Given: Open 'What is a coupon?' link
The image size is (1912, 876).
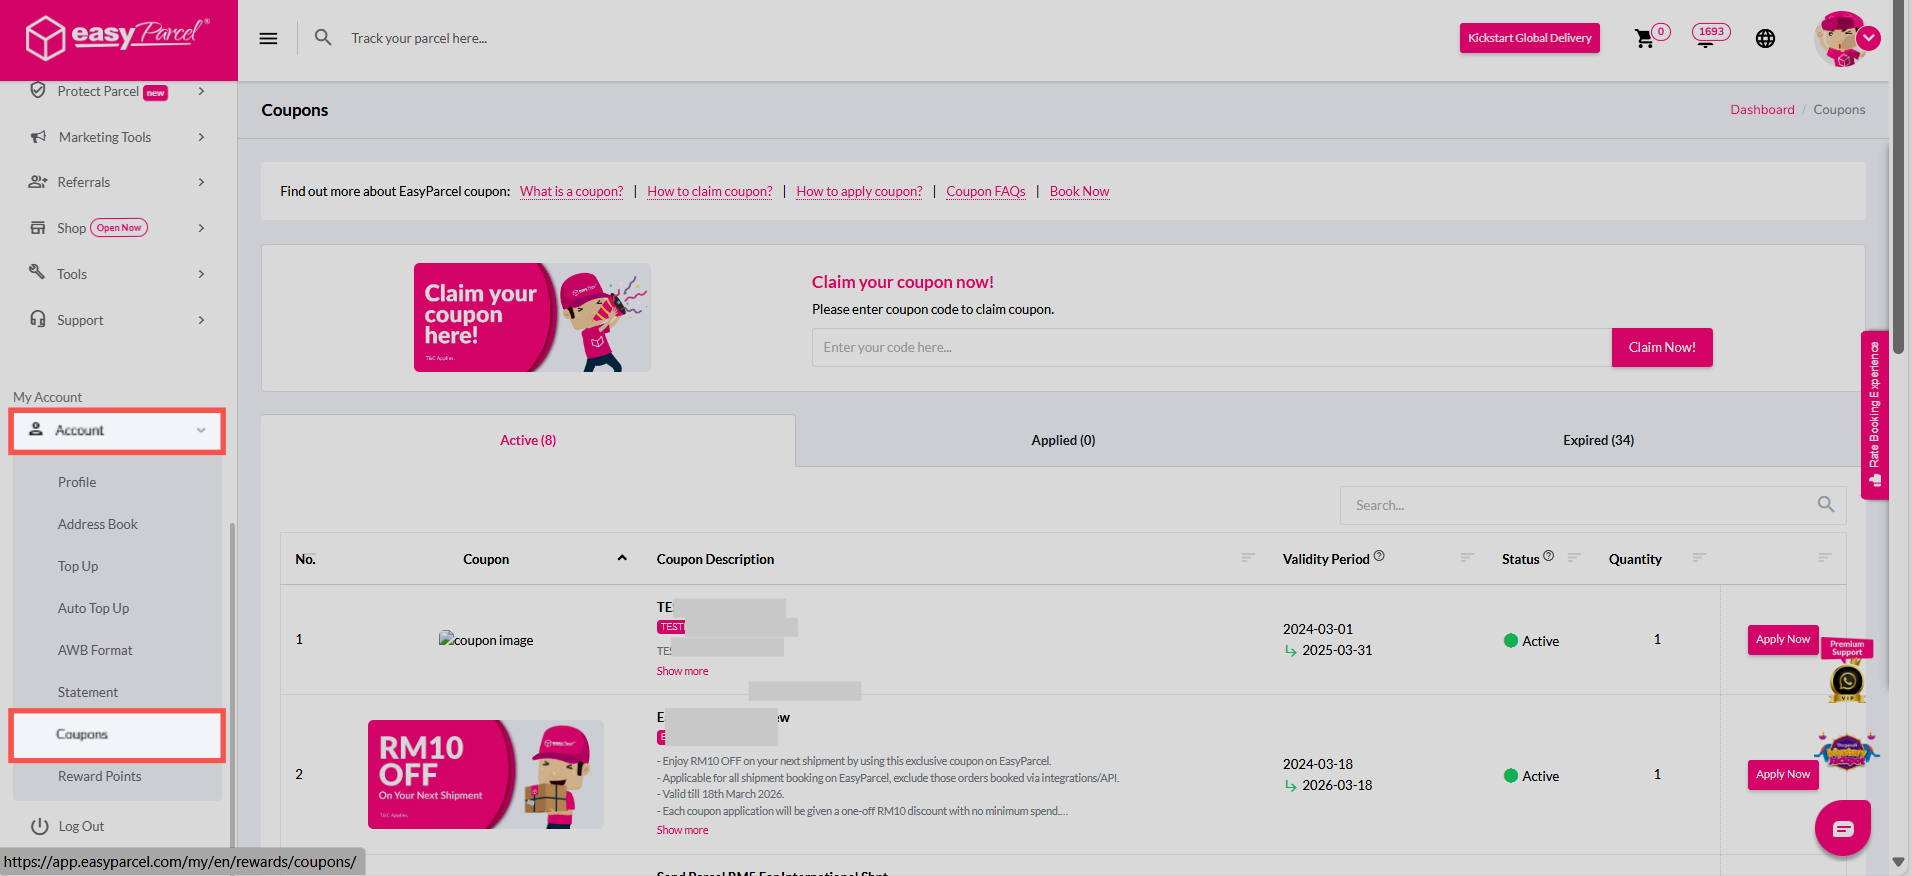Looking at the screenshot, I should tap(571, 191).
